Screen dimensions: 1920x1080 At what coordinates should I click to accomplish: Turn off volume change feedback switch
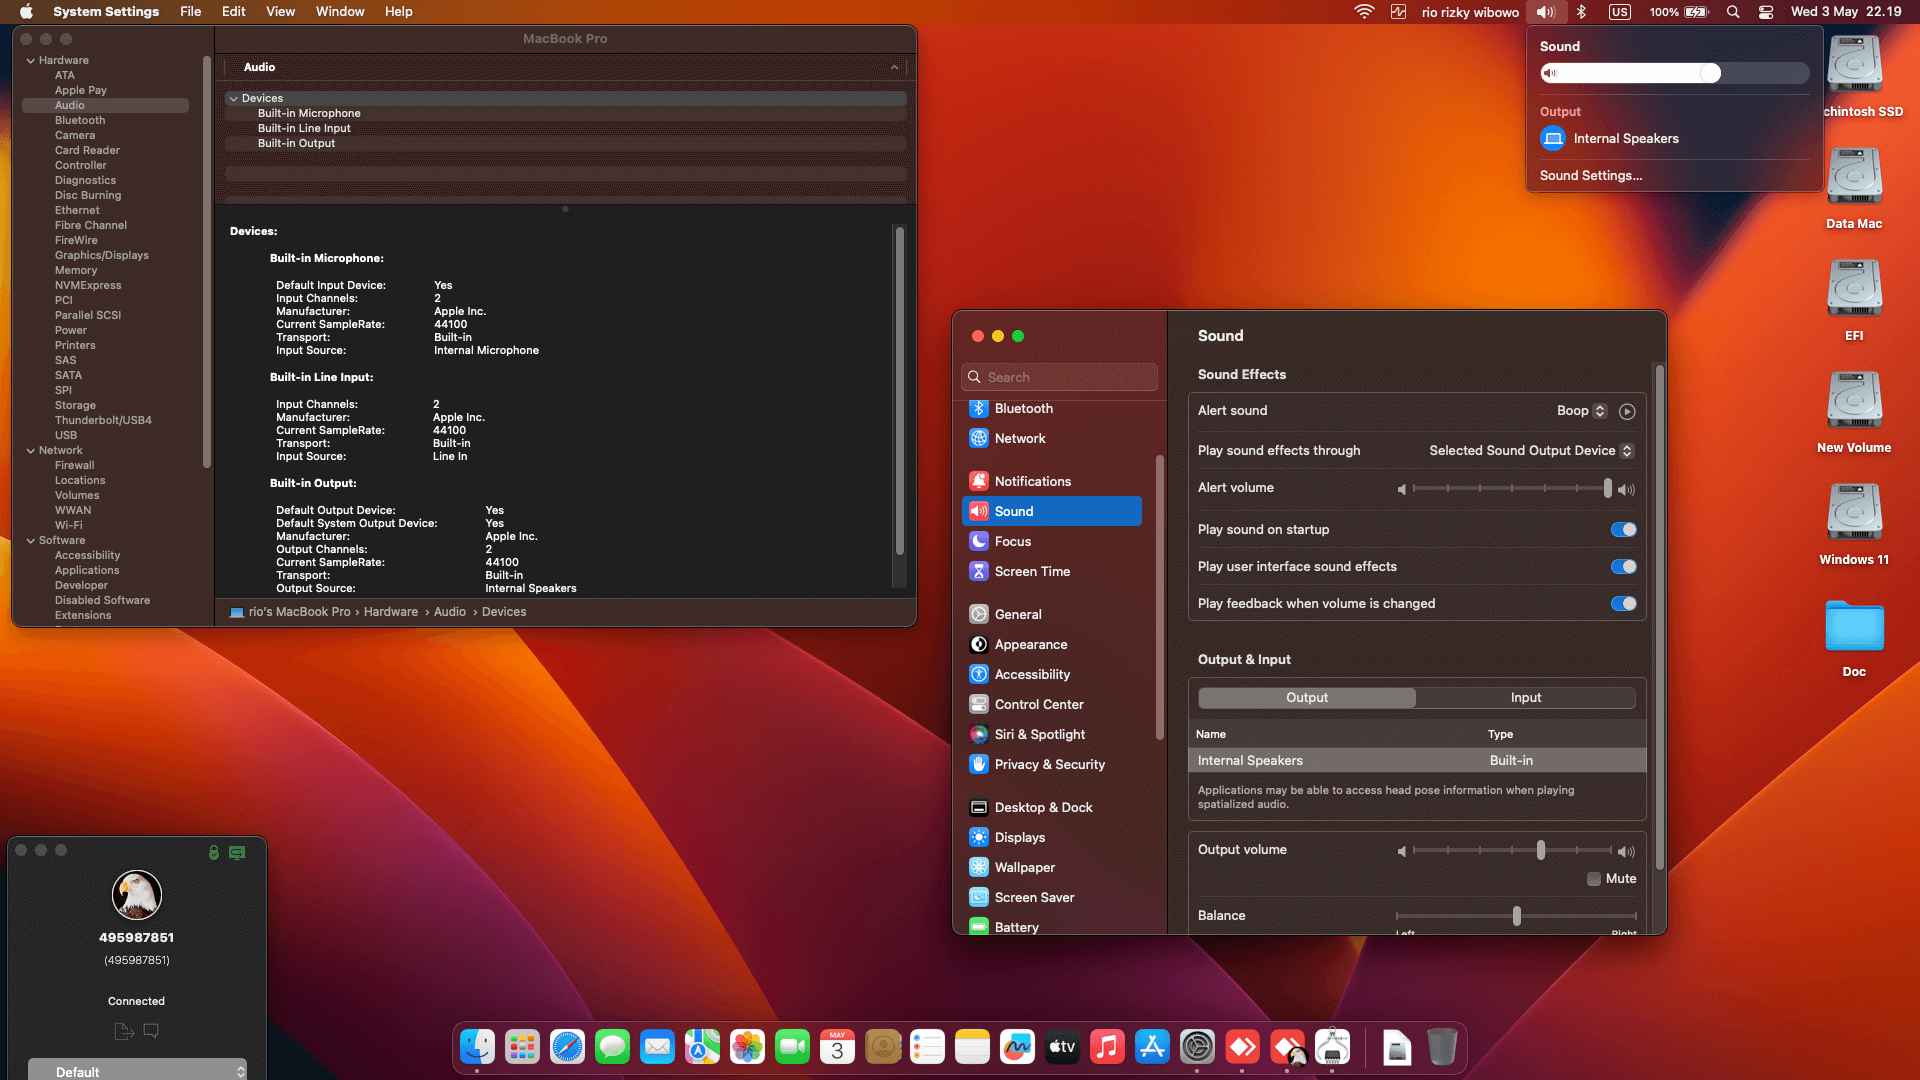(x=1623, y=604)
